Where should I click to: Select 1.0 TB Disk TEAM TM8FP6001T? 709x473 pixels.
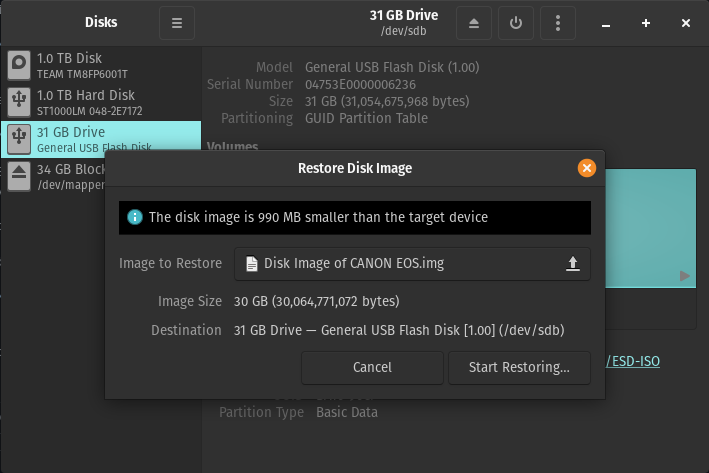[100, 66]
